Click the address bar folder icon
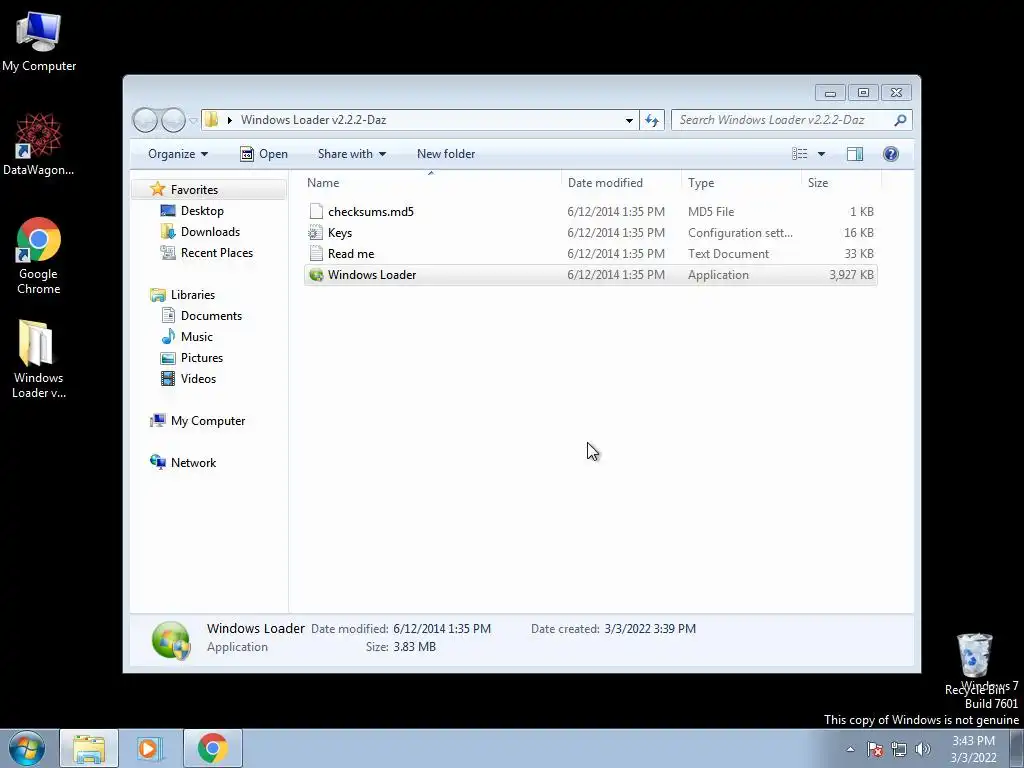This screenshot has width=1024, height=768. pos(212,120)
